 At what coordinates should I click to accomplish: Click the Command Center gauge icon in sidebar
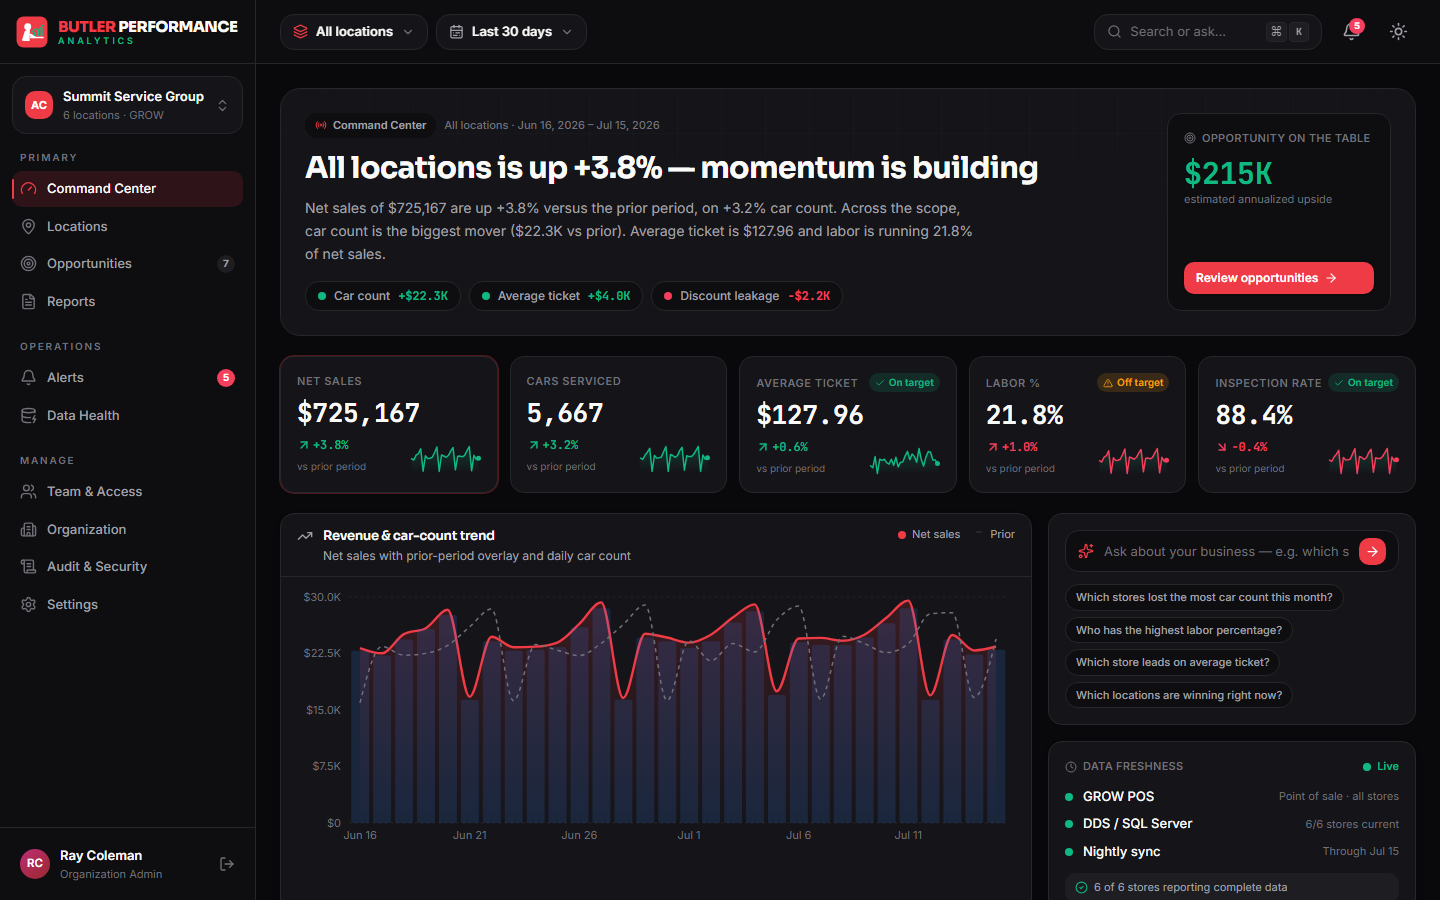tap(29, 189)
